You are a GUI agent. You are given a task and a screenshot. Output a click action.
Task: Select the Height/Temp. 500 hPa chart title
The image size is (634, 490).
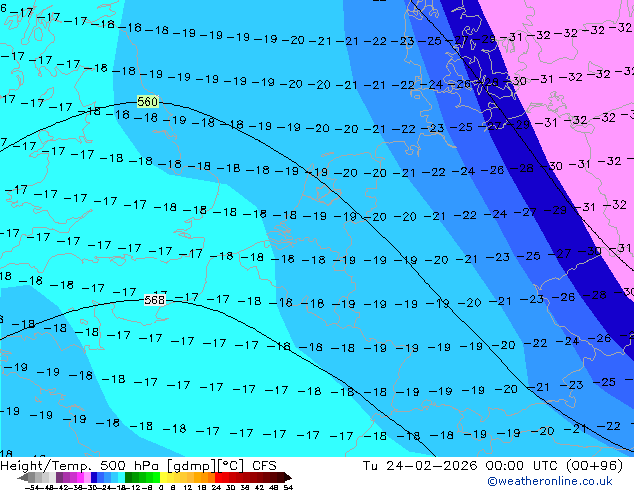pyautogui.click(x=79, y=466)
